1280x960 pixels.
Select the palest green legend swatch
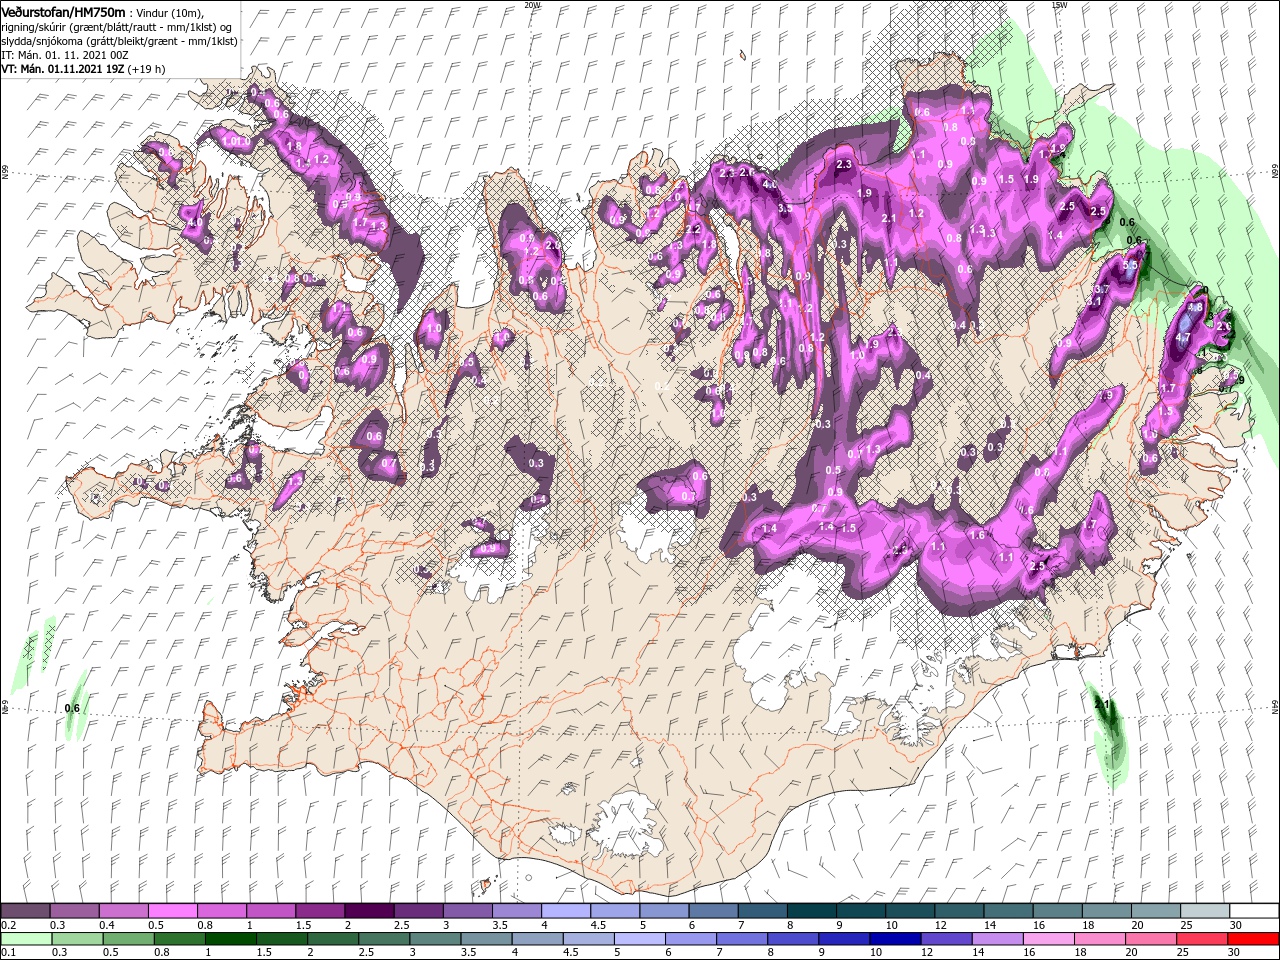click(25, 939)
